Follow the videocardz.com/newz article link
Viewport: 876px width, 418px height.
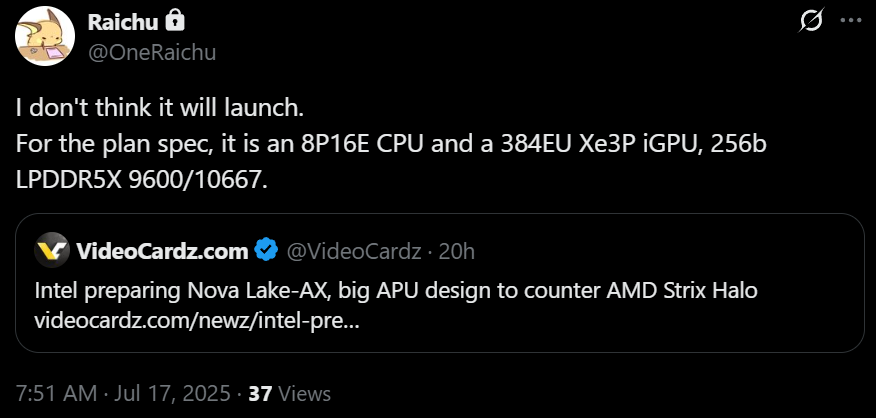pos(197,321)
